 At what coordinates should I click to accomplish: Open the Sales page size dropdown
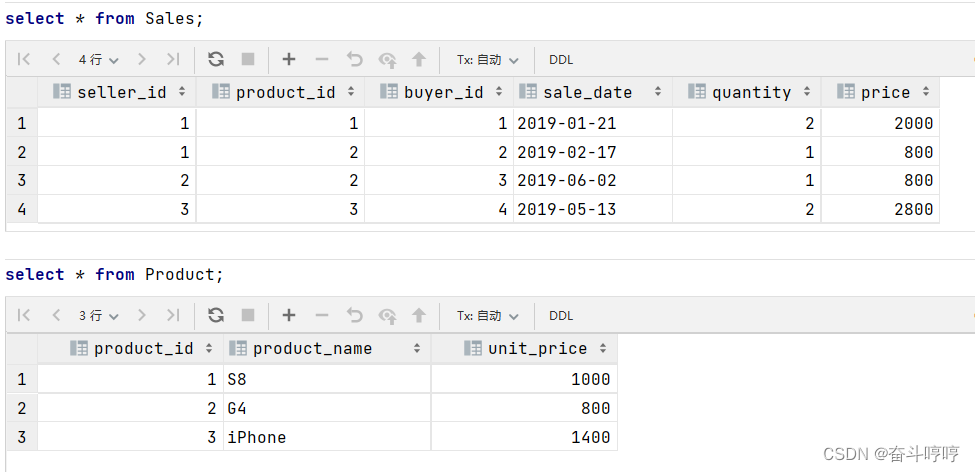pyautogui.click(x=98, y=59)
